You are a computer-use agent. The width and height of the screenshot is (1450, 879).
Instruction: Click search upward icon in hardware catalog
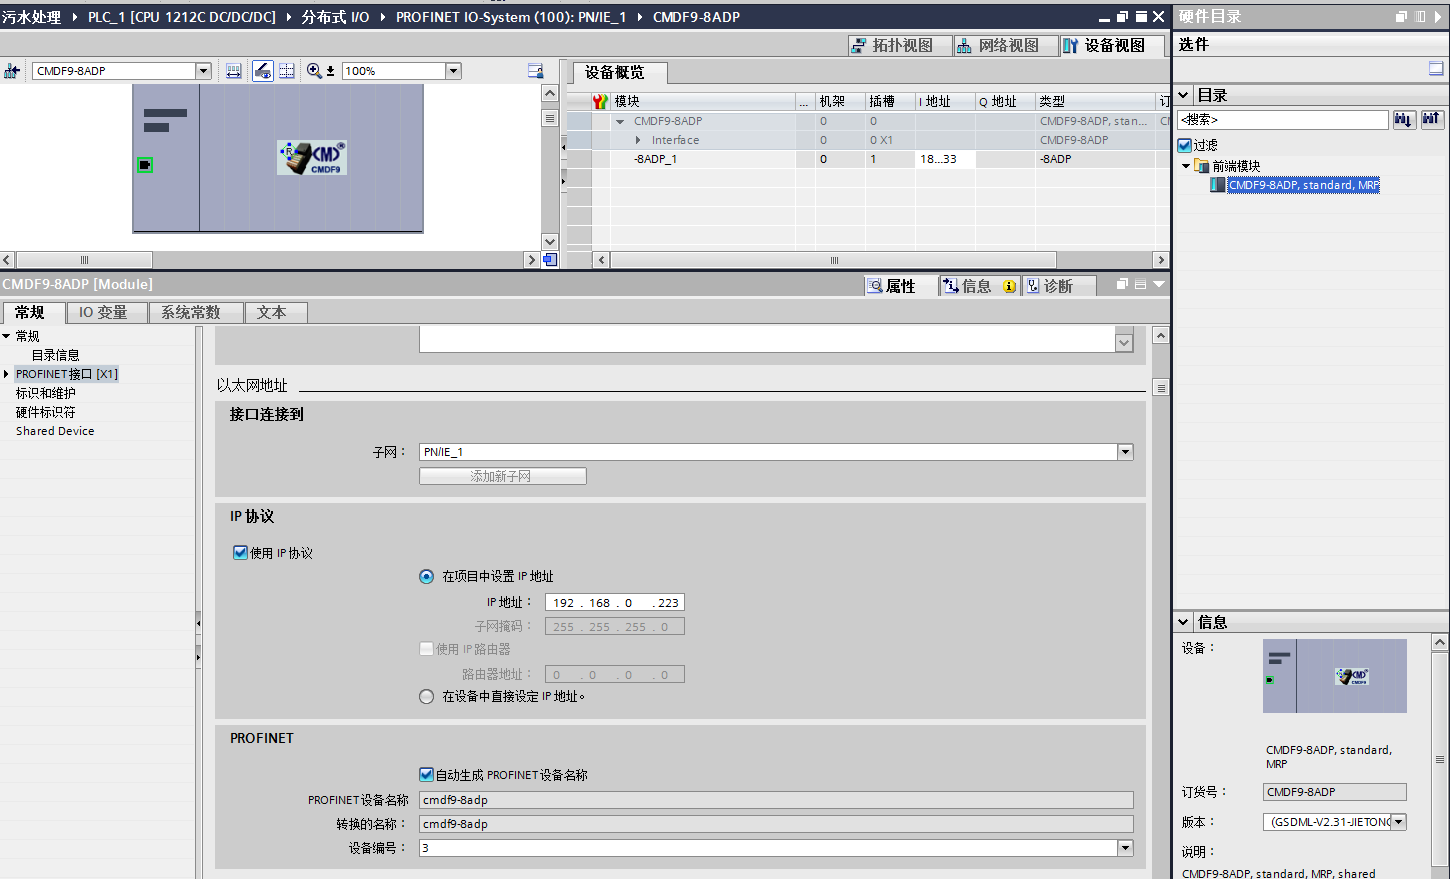tap(1431, 119)
